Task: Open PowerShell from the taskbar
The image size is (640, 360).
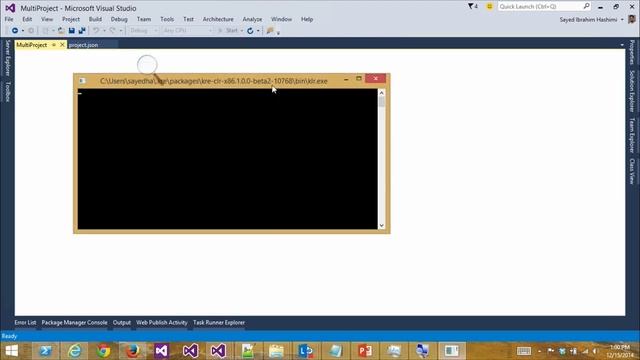Action: [45, 351]
